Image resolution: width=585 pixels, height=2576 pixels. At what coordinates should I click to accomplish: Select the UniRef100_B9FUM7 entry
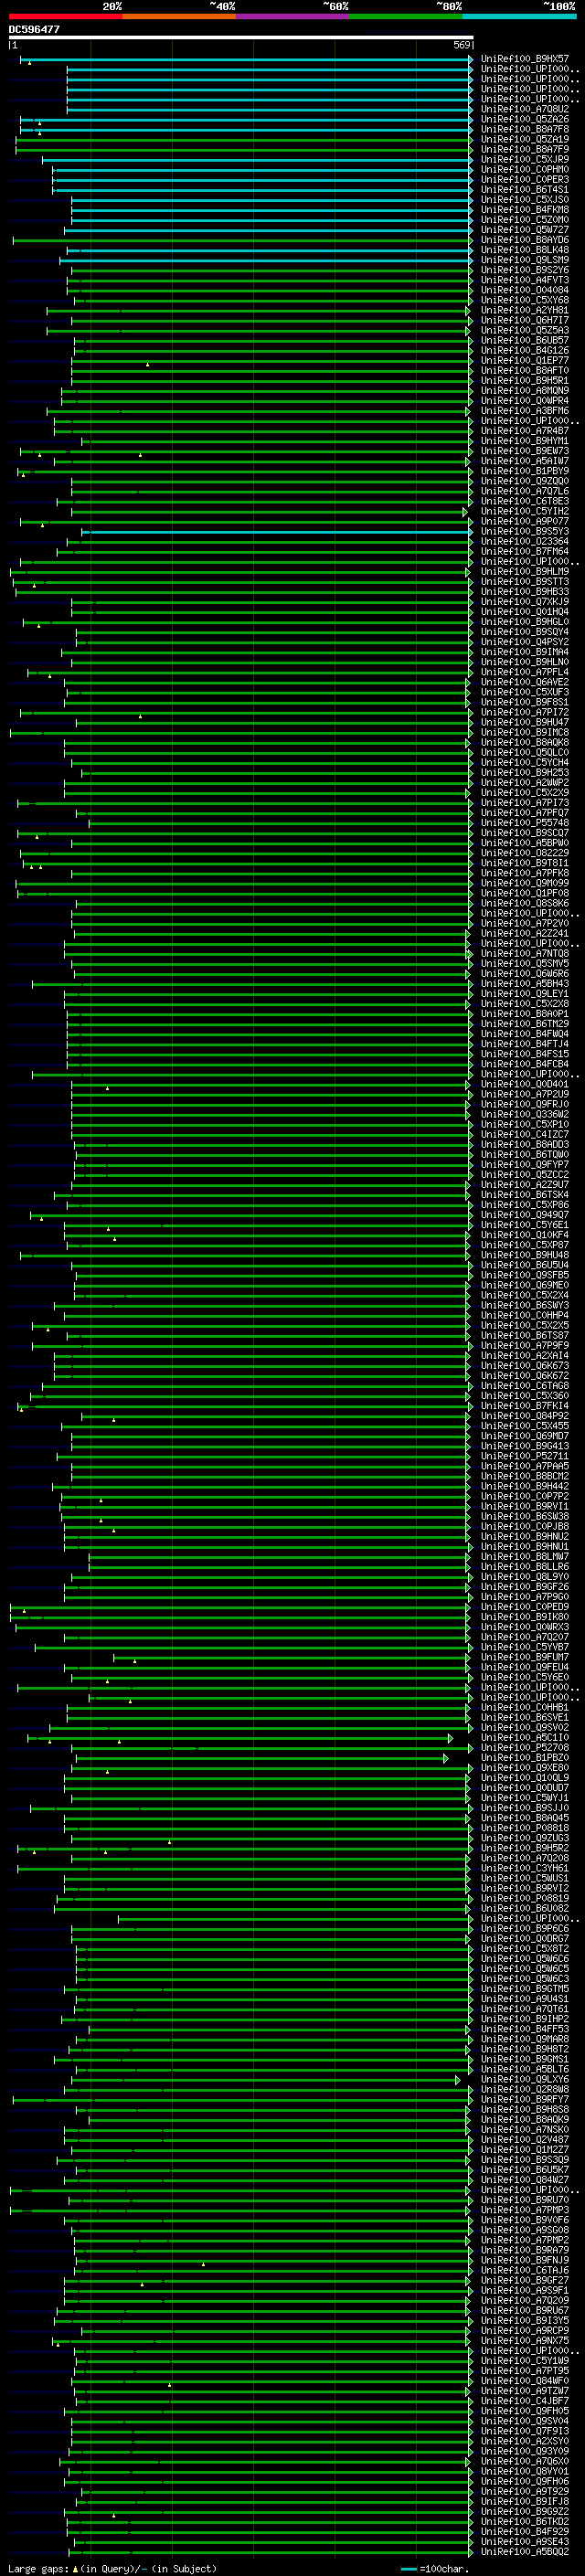[525, 1657]
